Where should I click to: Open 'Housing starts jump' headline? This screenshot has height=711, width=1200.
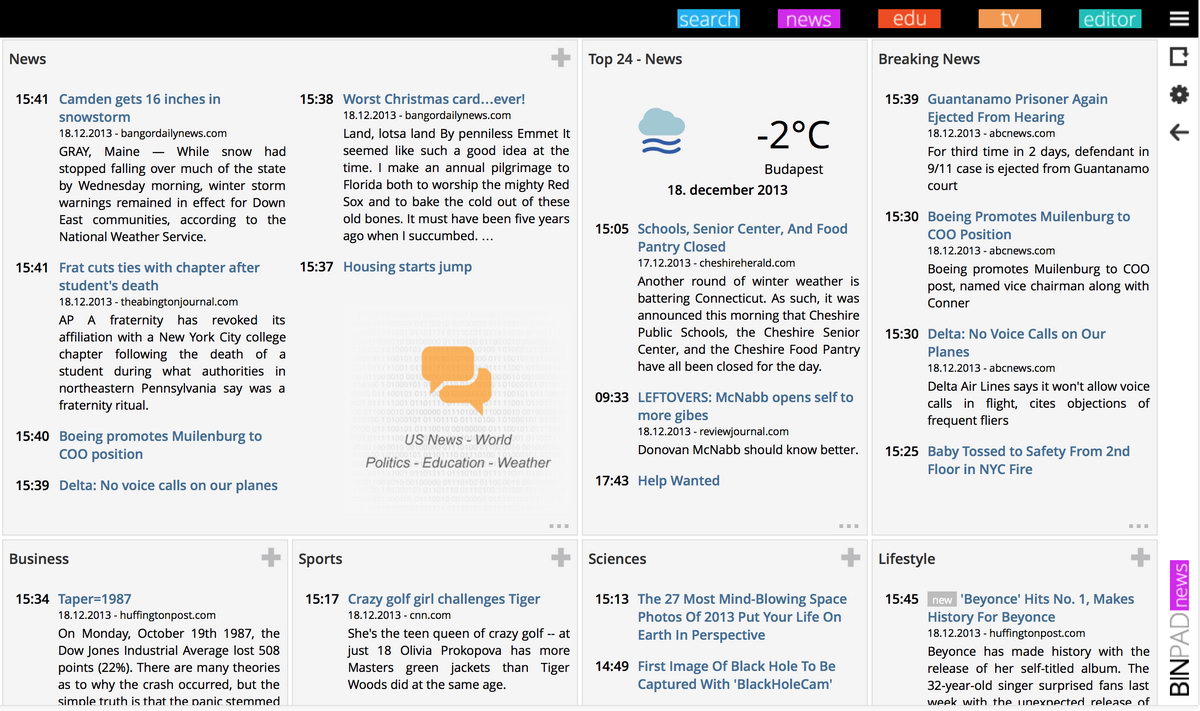pyautogui.click(x=407, y=267)
